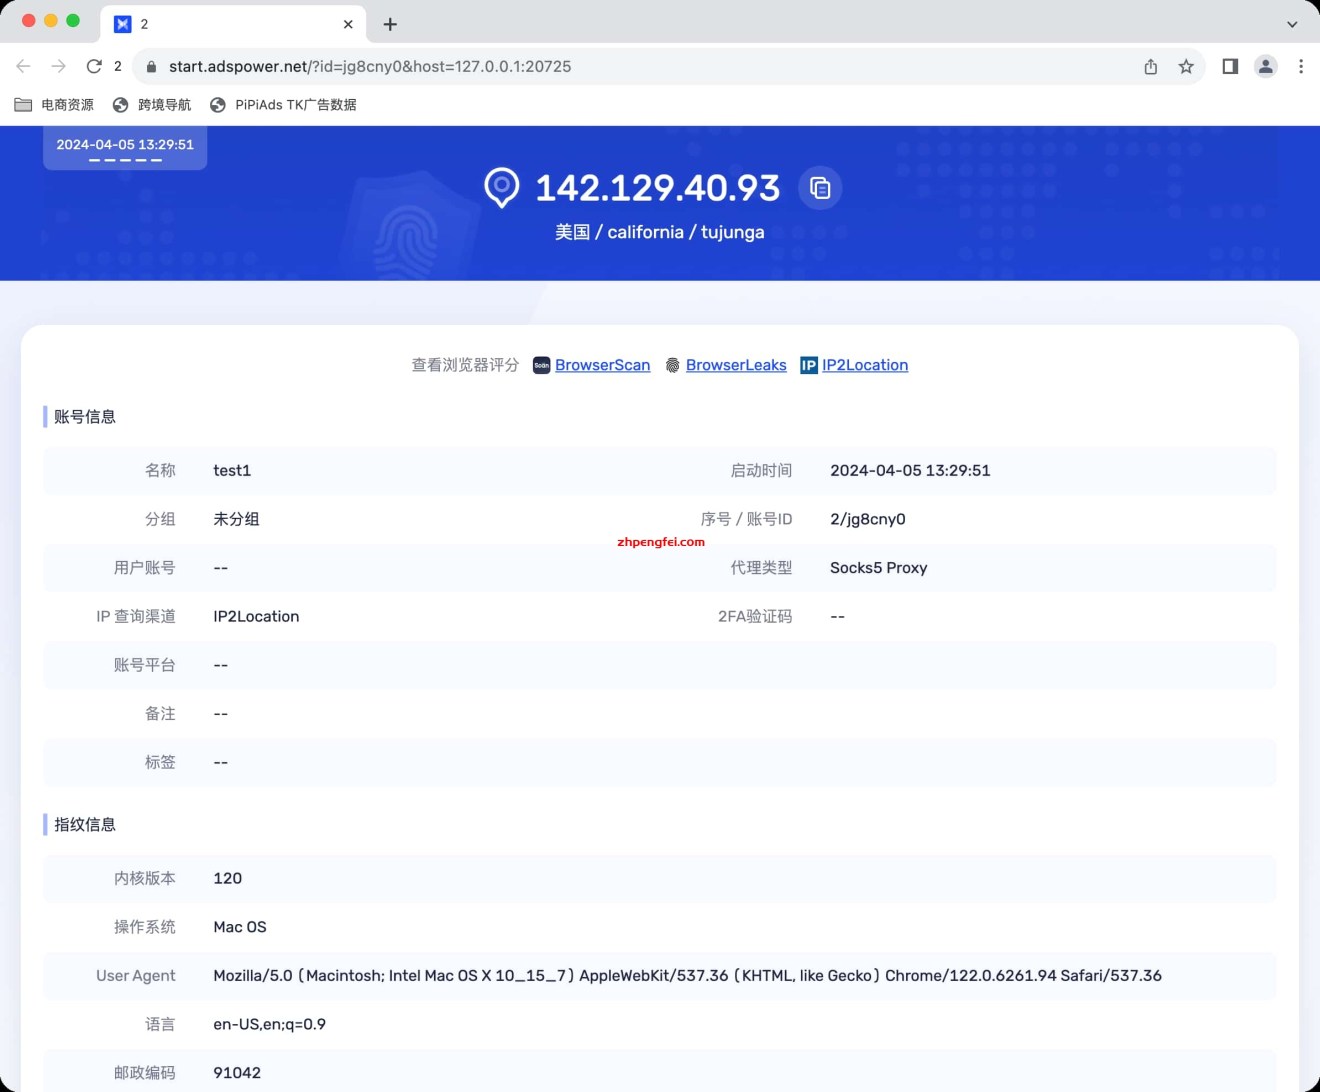Click the BrowserLeaks fingerprint icon

click(673, 365)
